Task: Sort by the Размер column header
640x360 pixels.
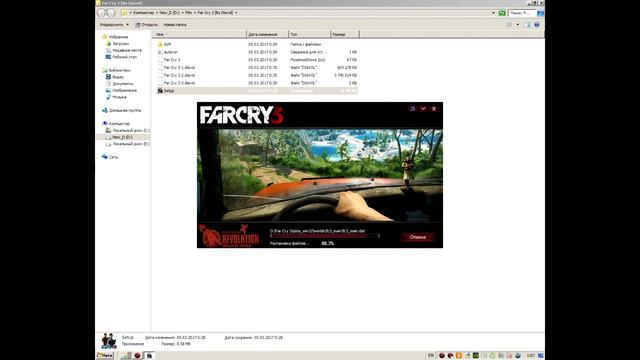Action: tap(345, 34)
